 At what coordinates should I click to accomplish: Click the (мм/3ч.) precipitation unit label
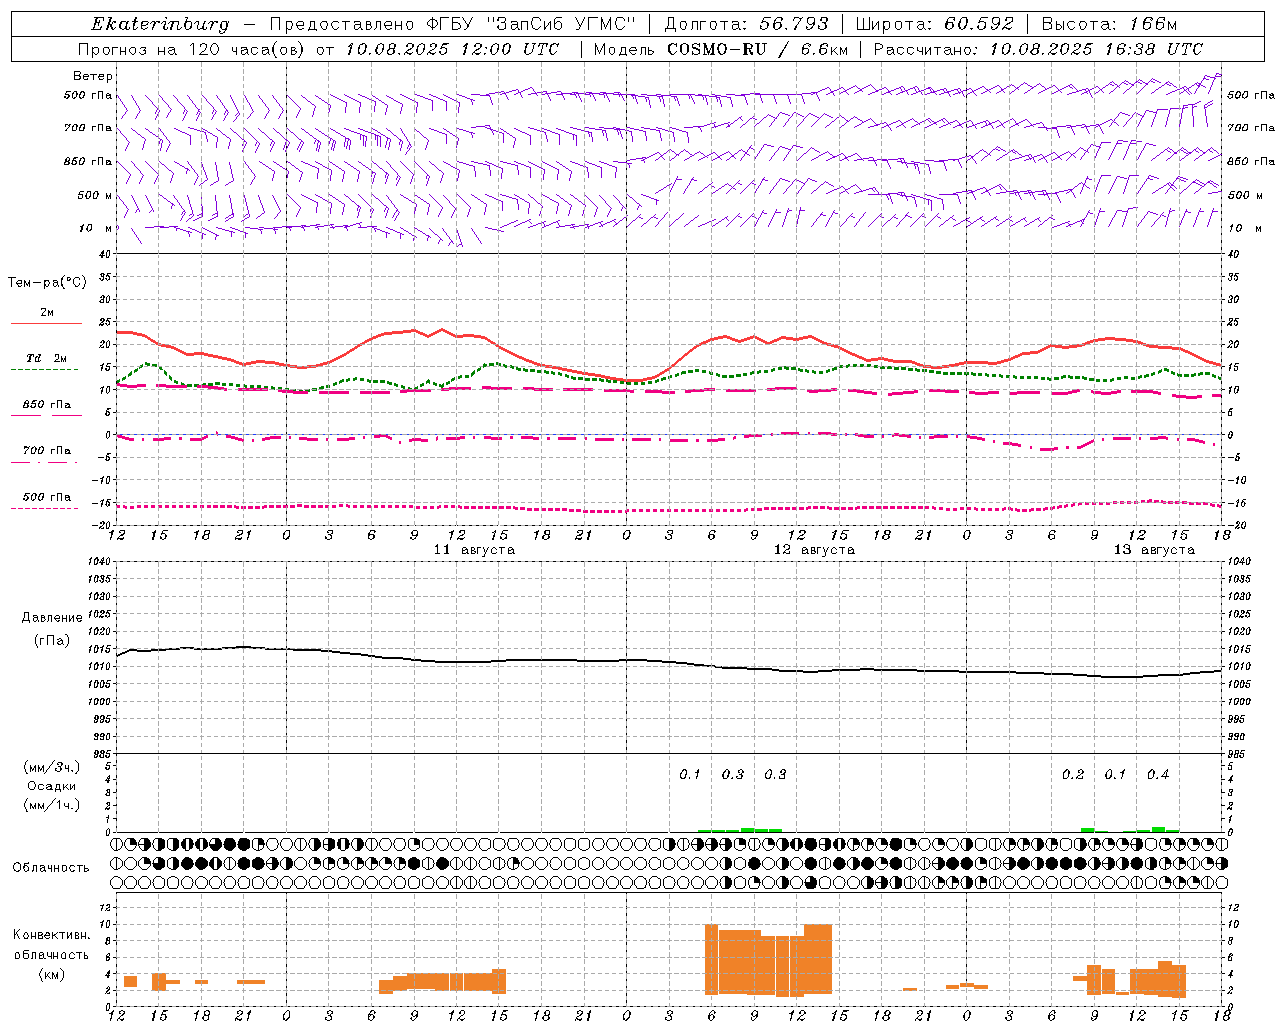pos(52,767)
